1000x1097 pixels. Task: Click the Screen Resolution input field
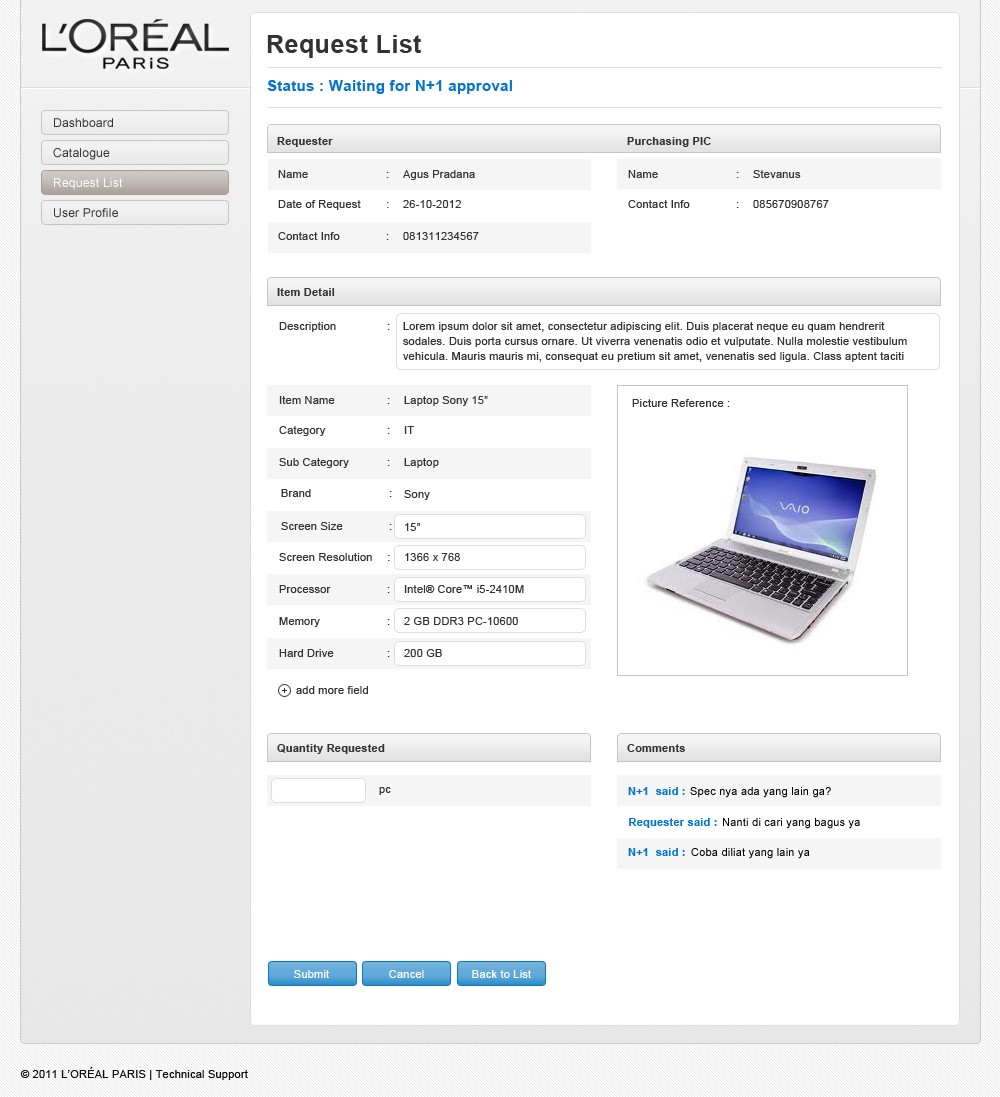(x=490, y=558)
